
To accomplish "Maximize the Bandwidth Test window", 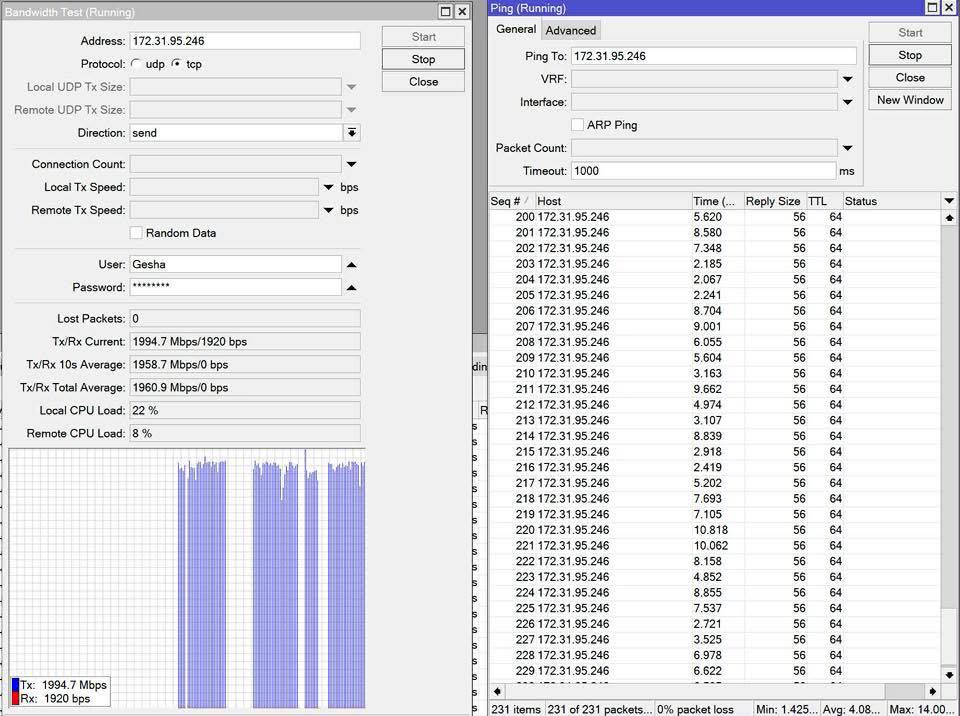I will click(446, 12).
